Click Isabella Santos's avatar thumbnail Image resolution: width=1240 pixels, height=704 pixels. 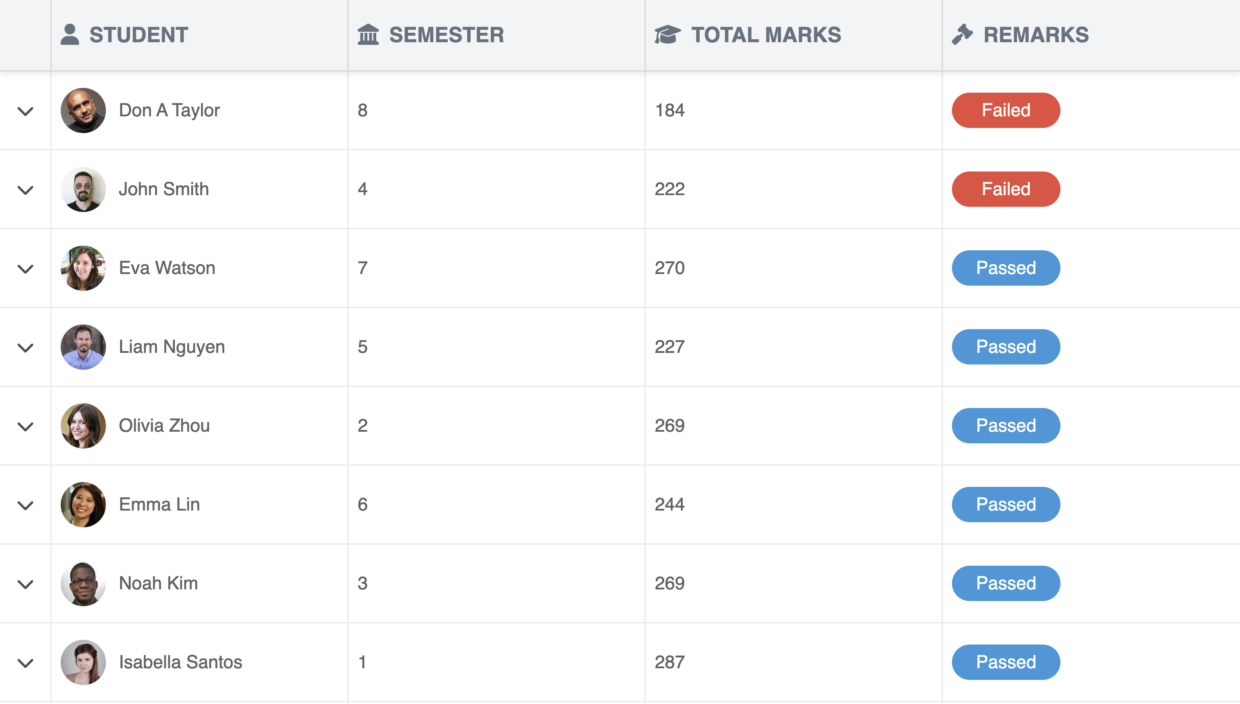click(83, 662)
